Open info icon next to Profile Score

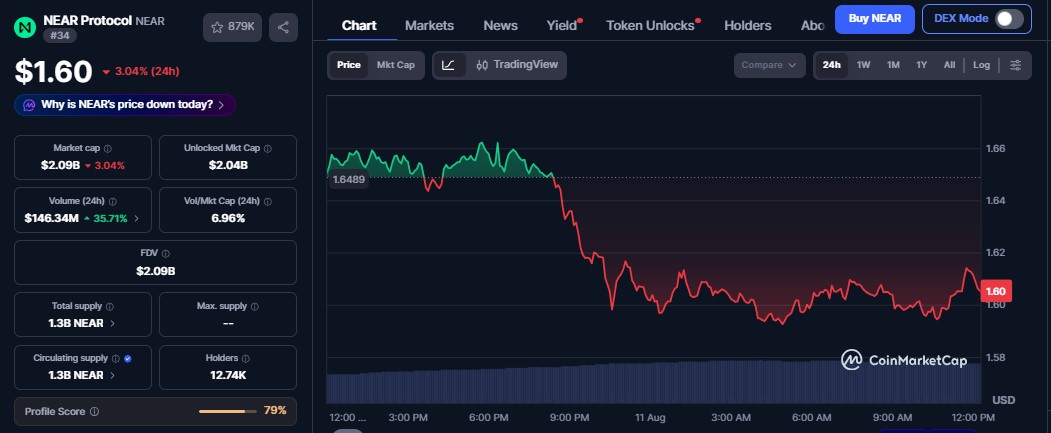(x=95, y=412)
